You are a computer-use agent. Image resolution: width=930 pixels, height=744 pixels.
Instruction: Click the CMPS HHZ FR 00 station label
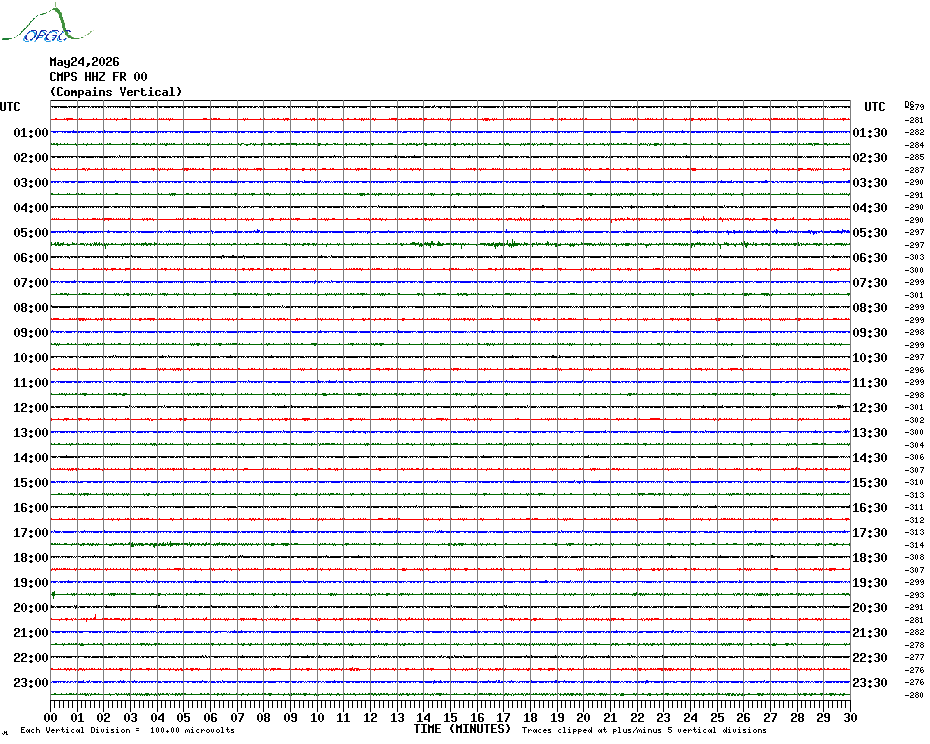pos(98,77)
